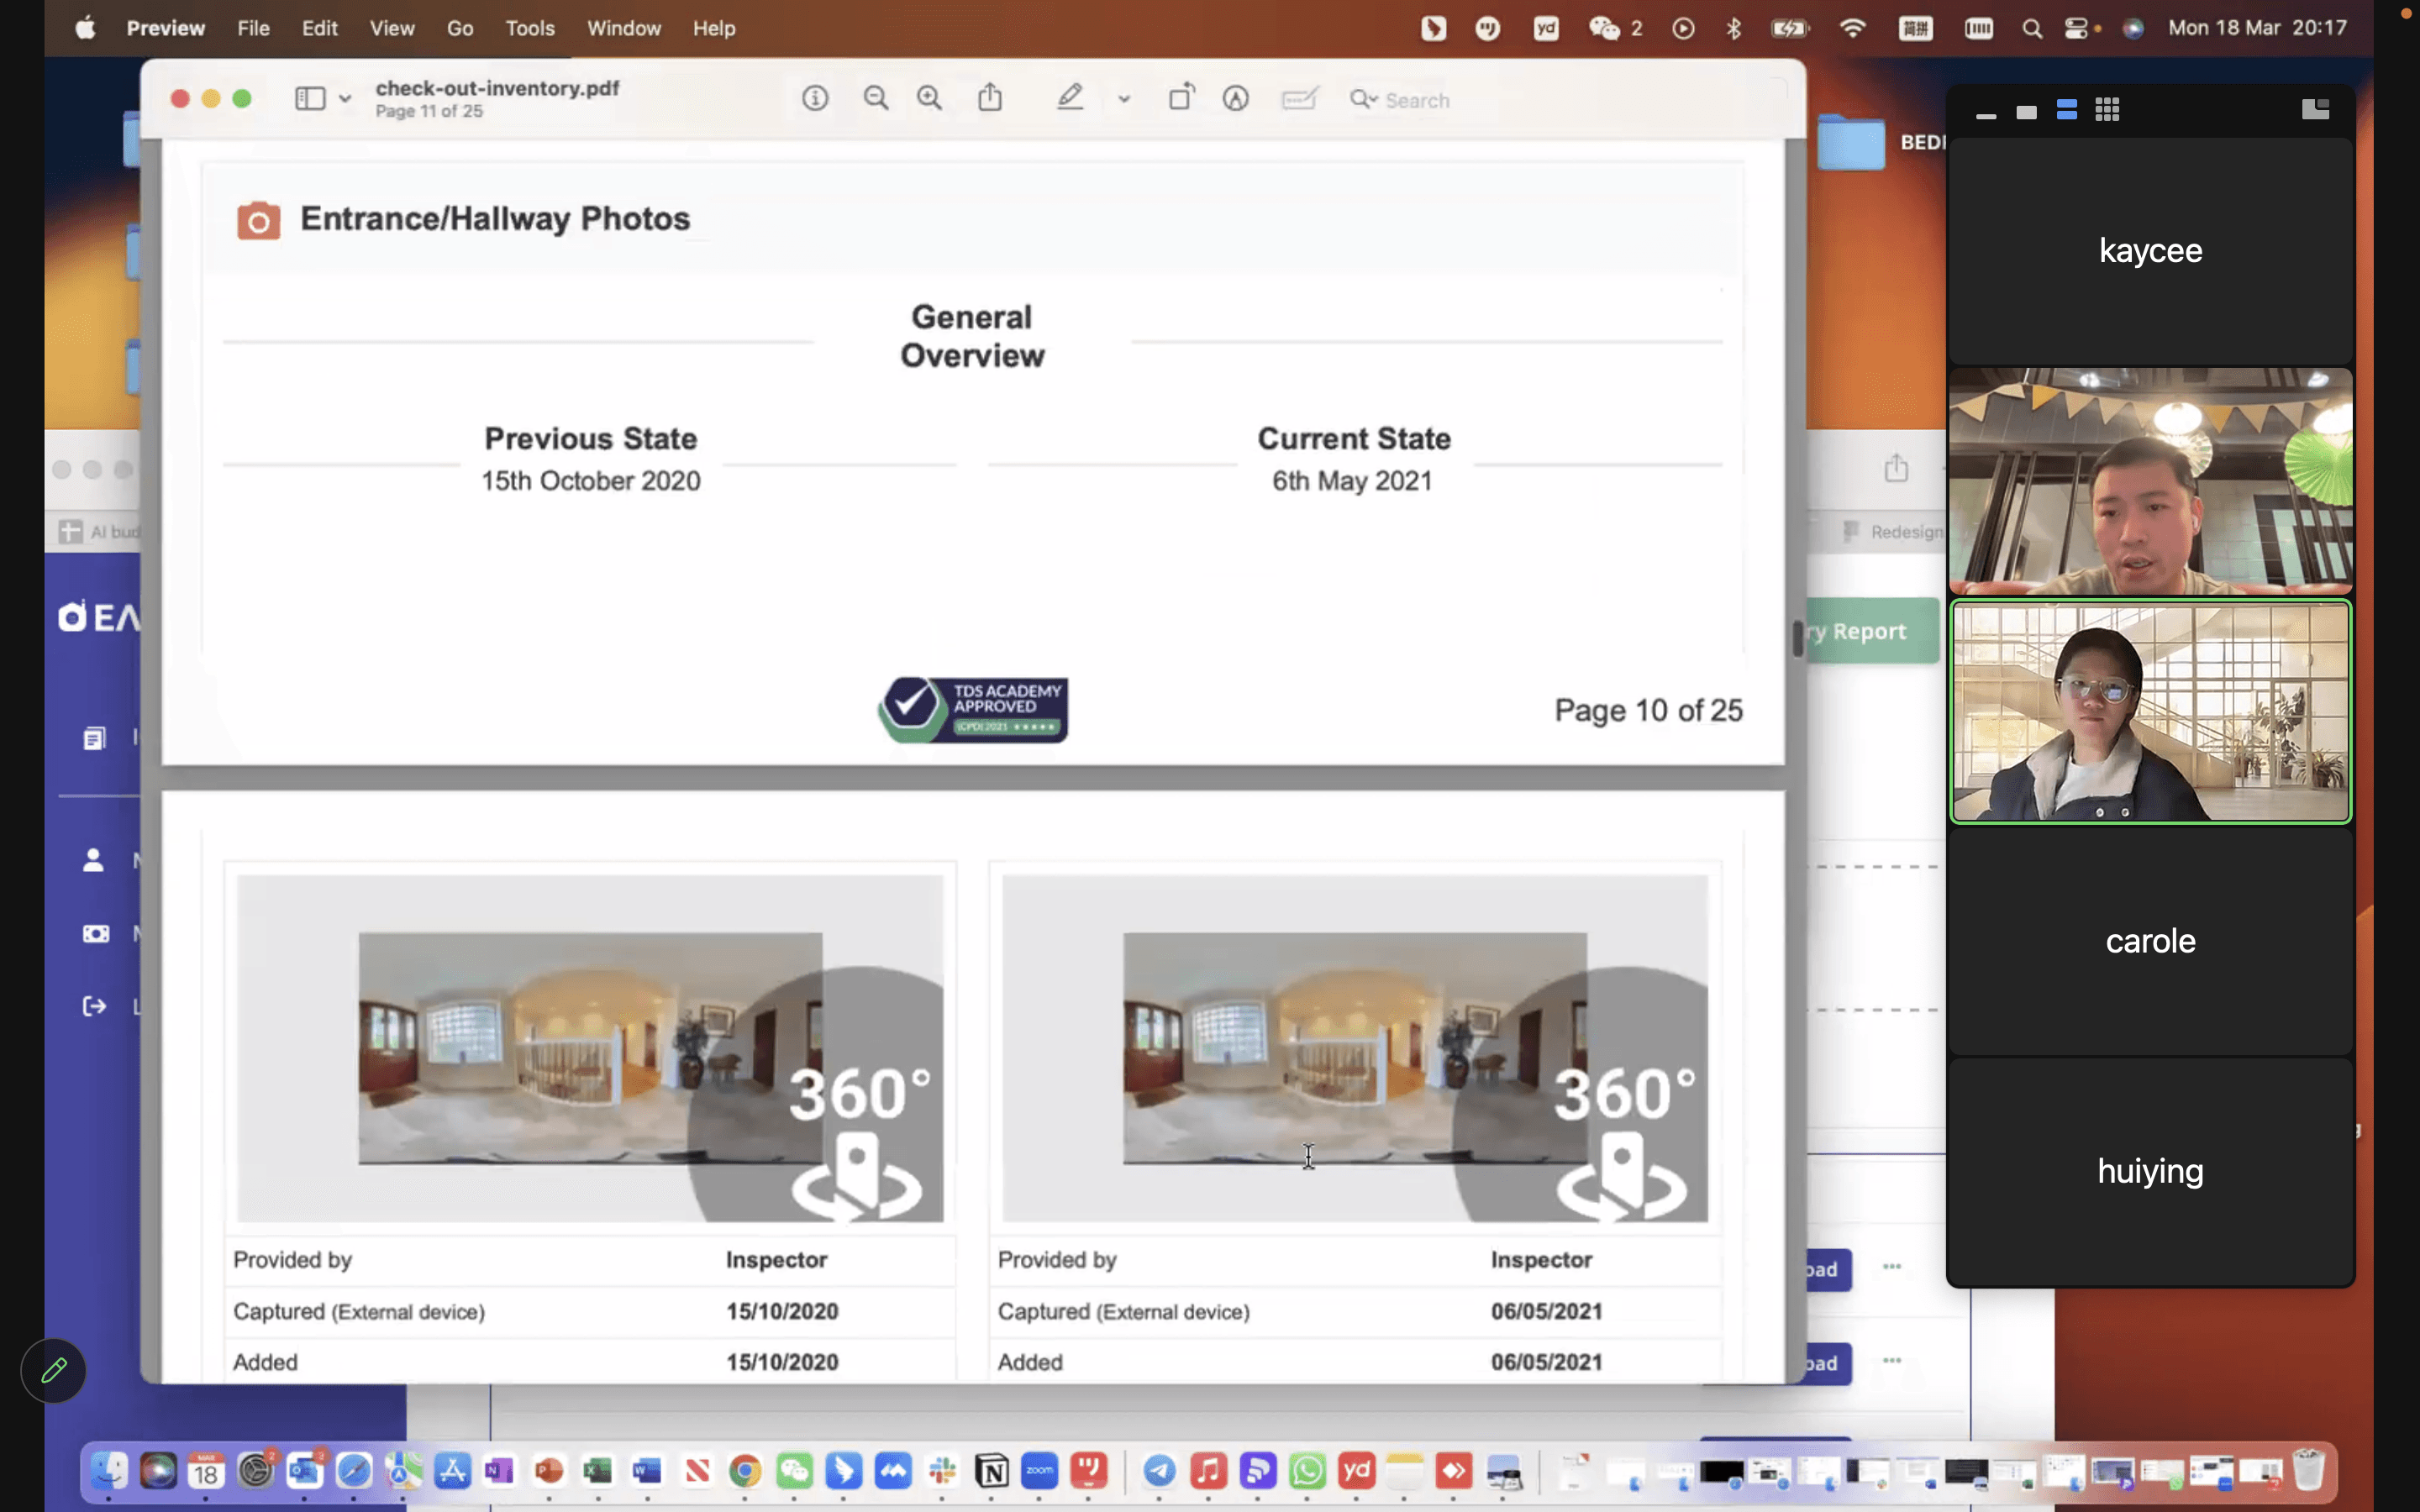
Task: Open the Go menu
Action: point(459,28)
